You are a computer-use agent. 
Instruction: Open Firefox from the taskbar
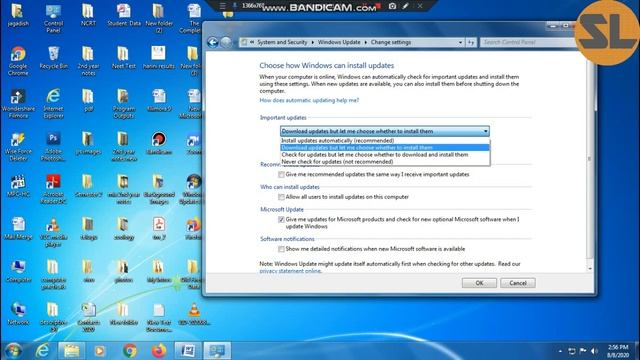[x=159, y=351]
